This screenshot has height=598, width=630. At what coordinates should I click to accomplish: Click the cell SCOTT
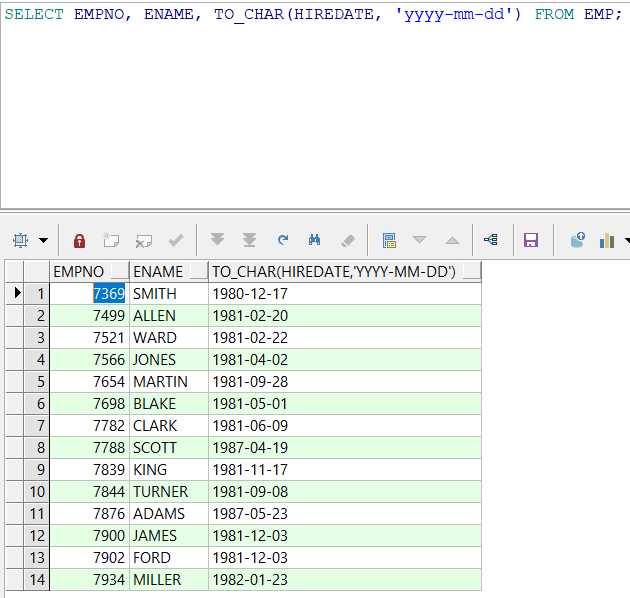(169, 448)
